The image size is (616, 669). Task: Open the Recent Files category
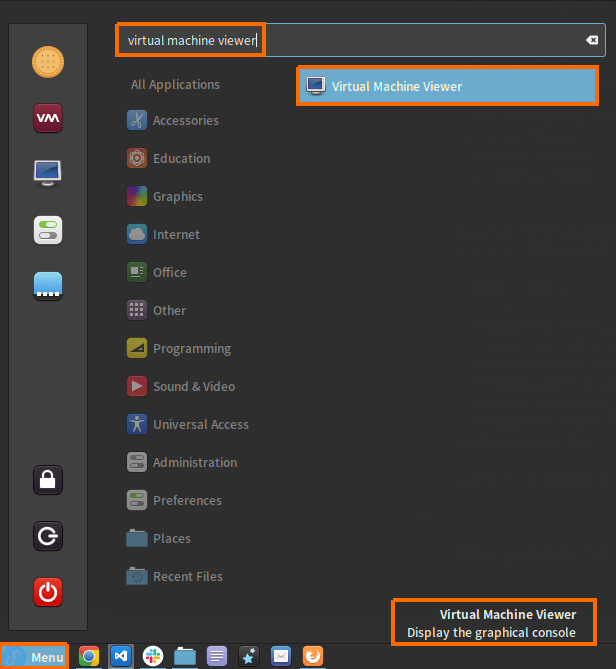(x=174, y=576)
